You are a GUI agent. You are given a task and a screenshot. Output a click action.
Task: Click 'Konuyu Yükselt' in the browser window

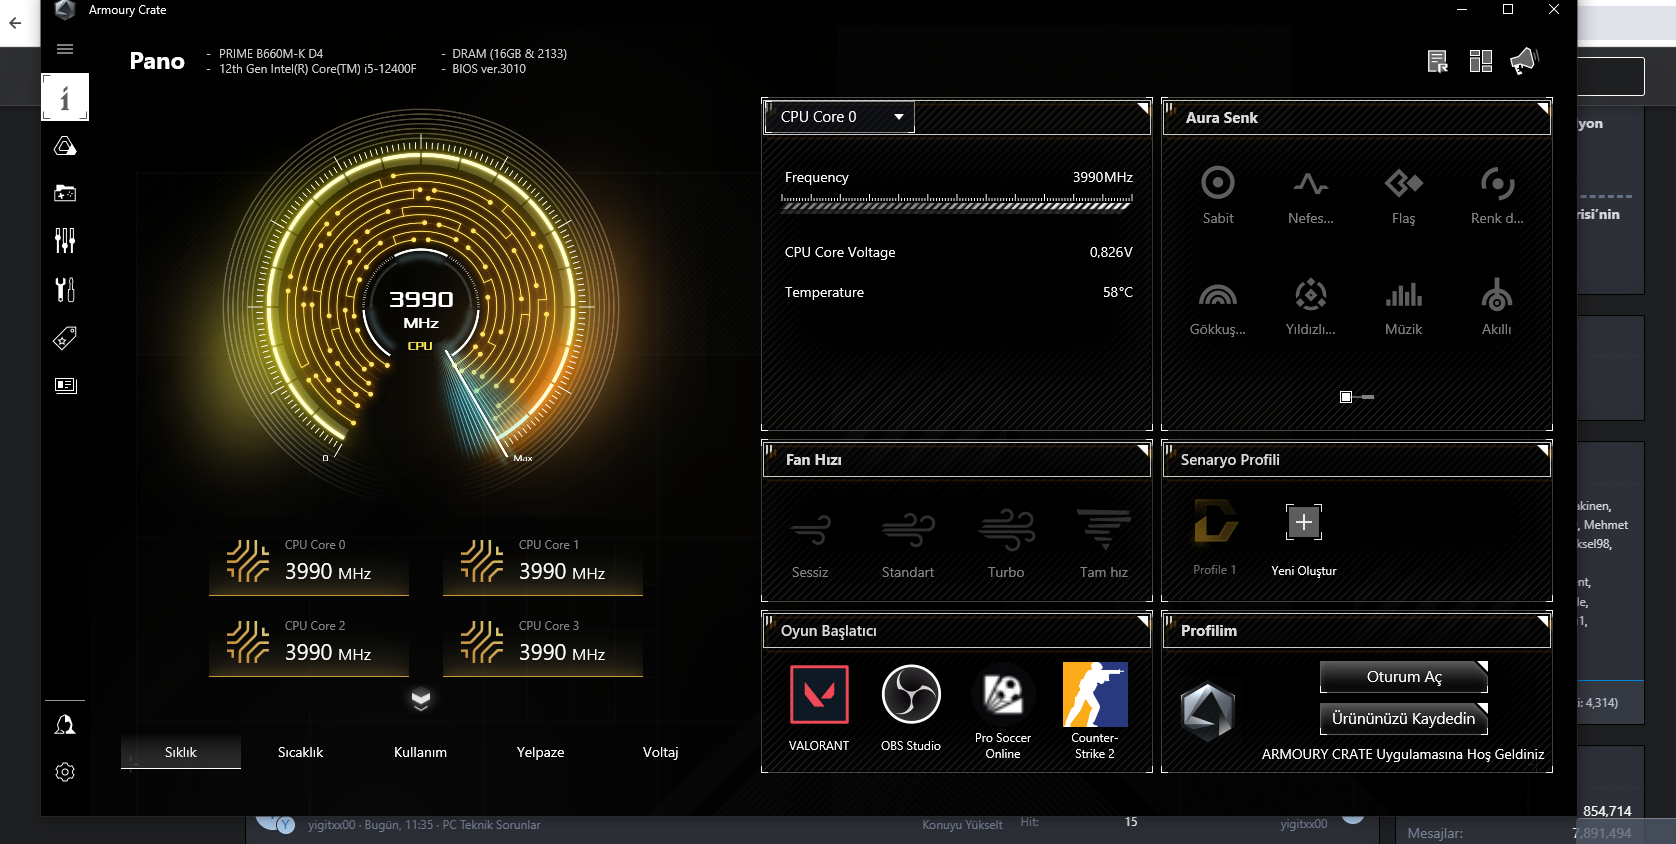click(962, 825)
